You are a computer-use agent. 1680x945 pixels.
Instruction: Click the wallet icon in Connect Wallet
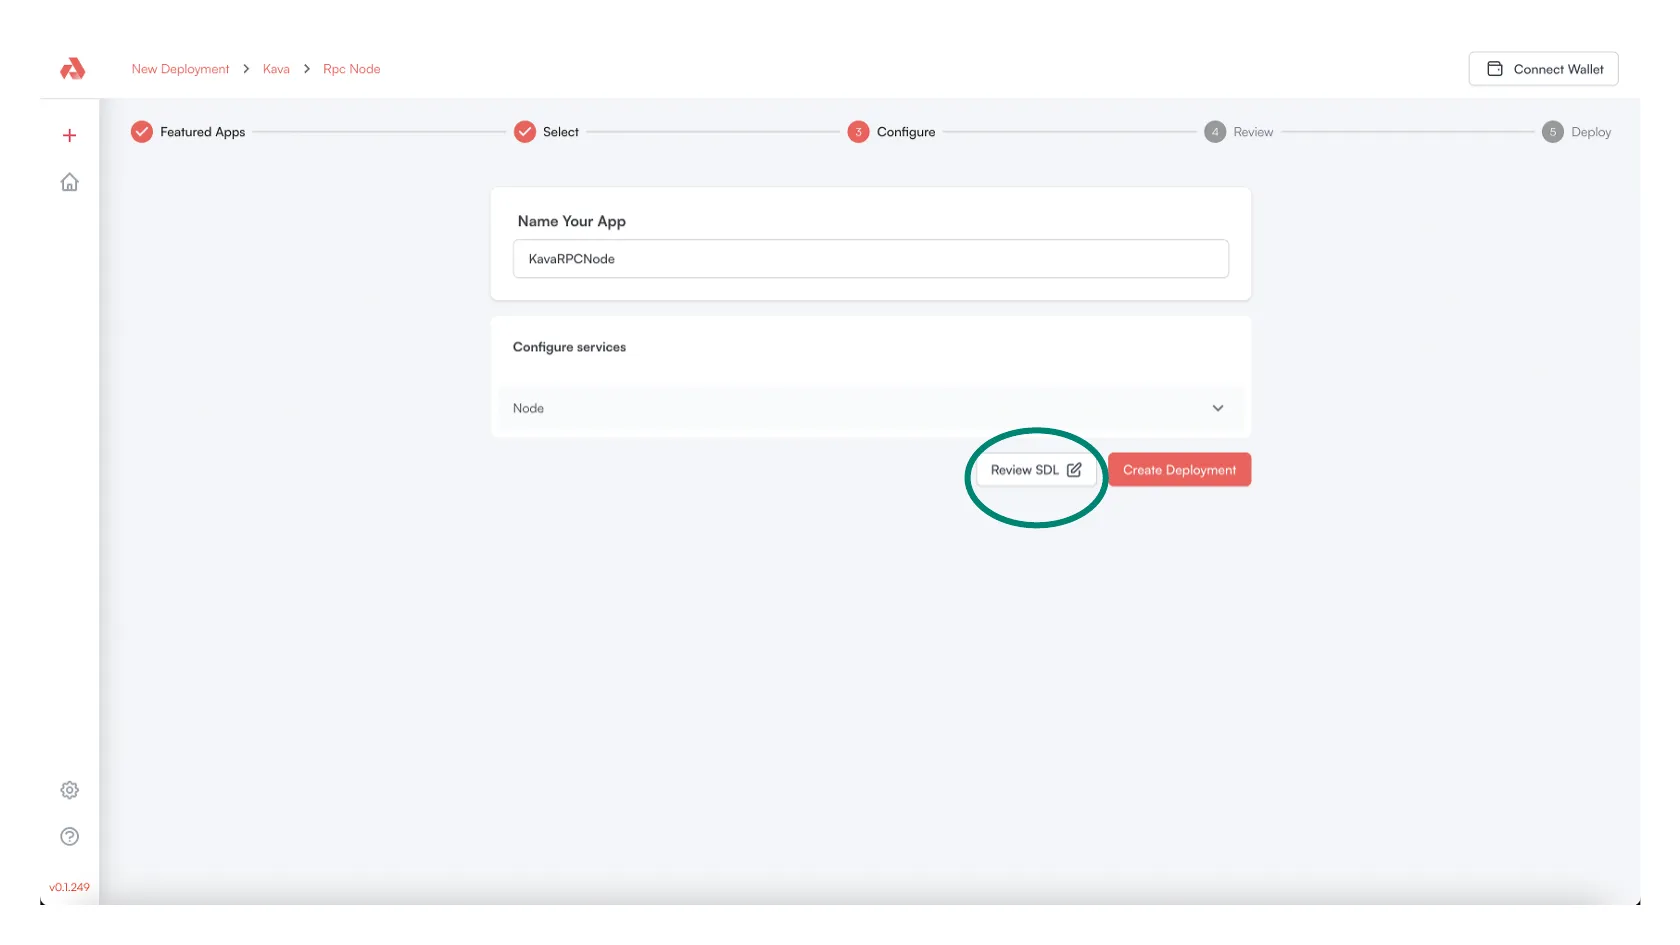point(1495,69)
